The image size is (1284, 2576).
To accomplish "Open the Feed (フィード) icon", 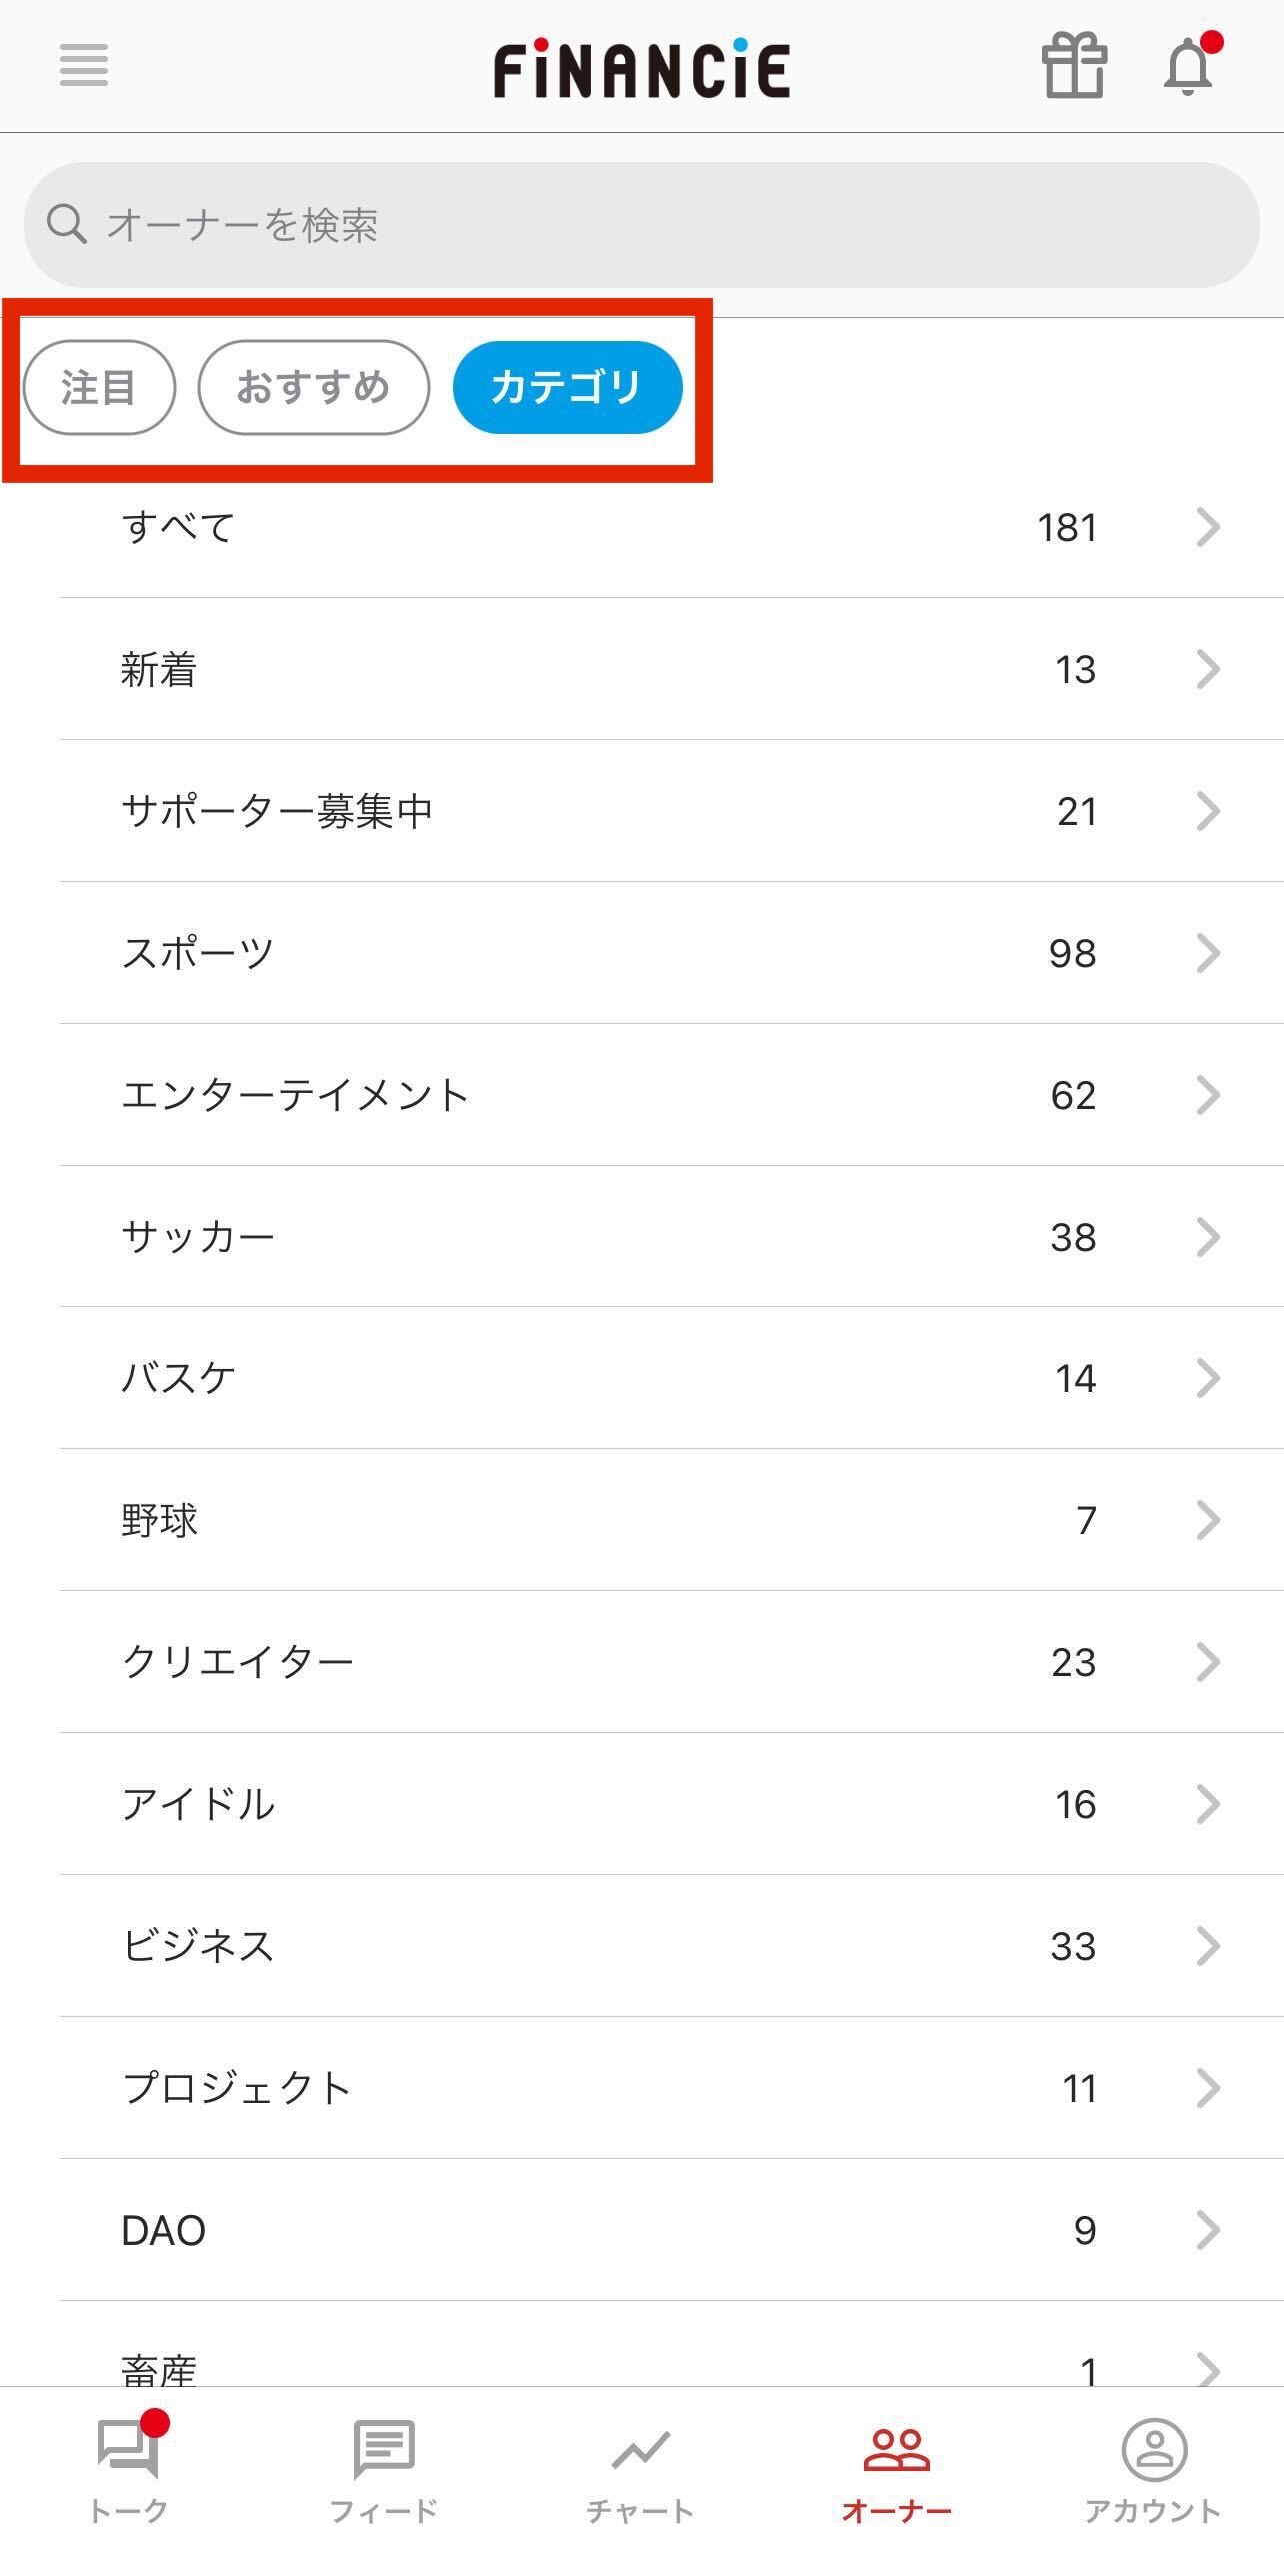I will click(x=384, y=2448).
